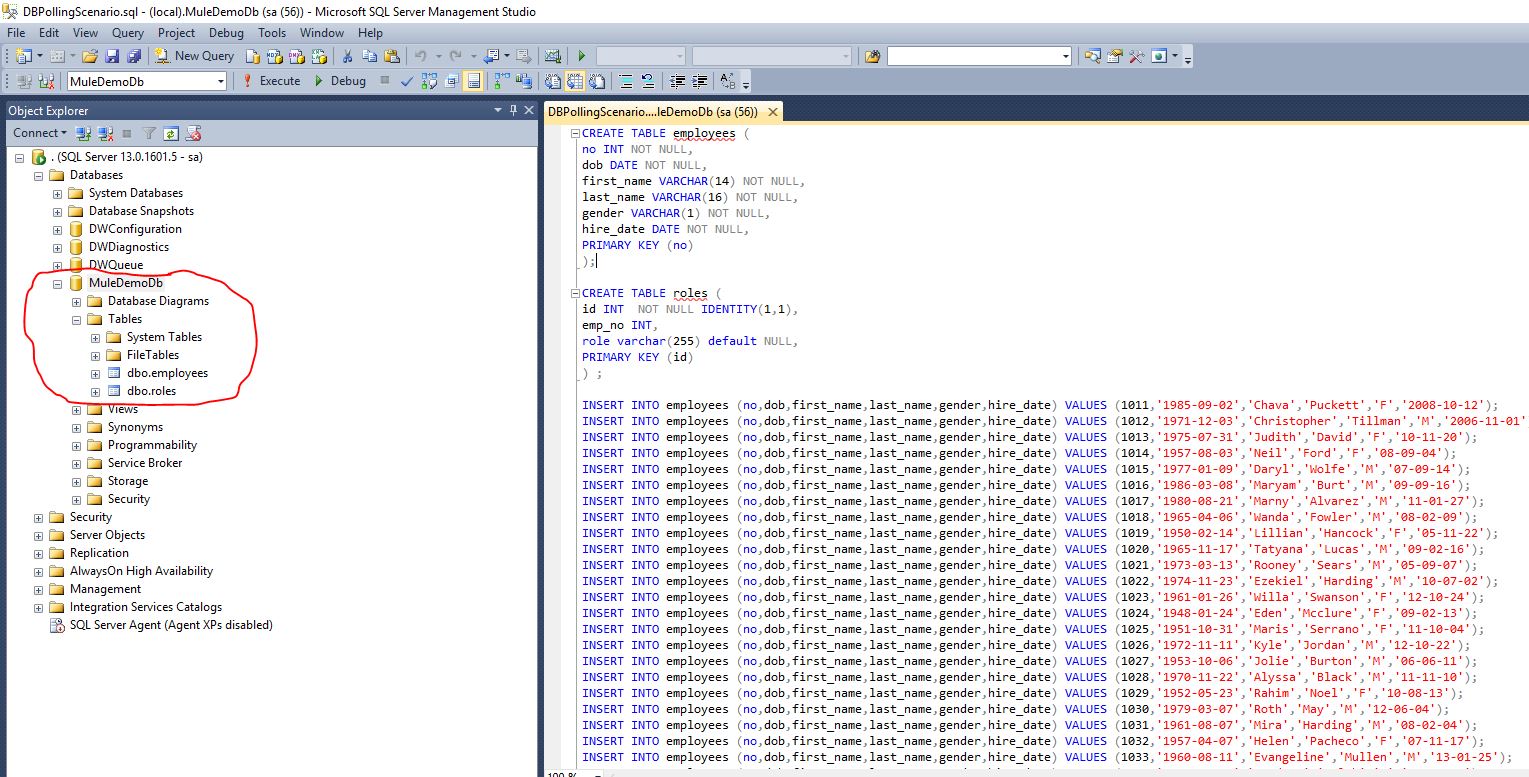Click the Save All icon
The image size is (1529, 777).
[x=134, y=56]
